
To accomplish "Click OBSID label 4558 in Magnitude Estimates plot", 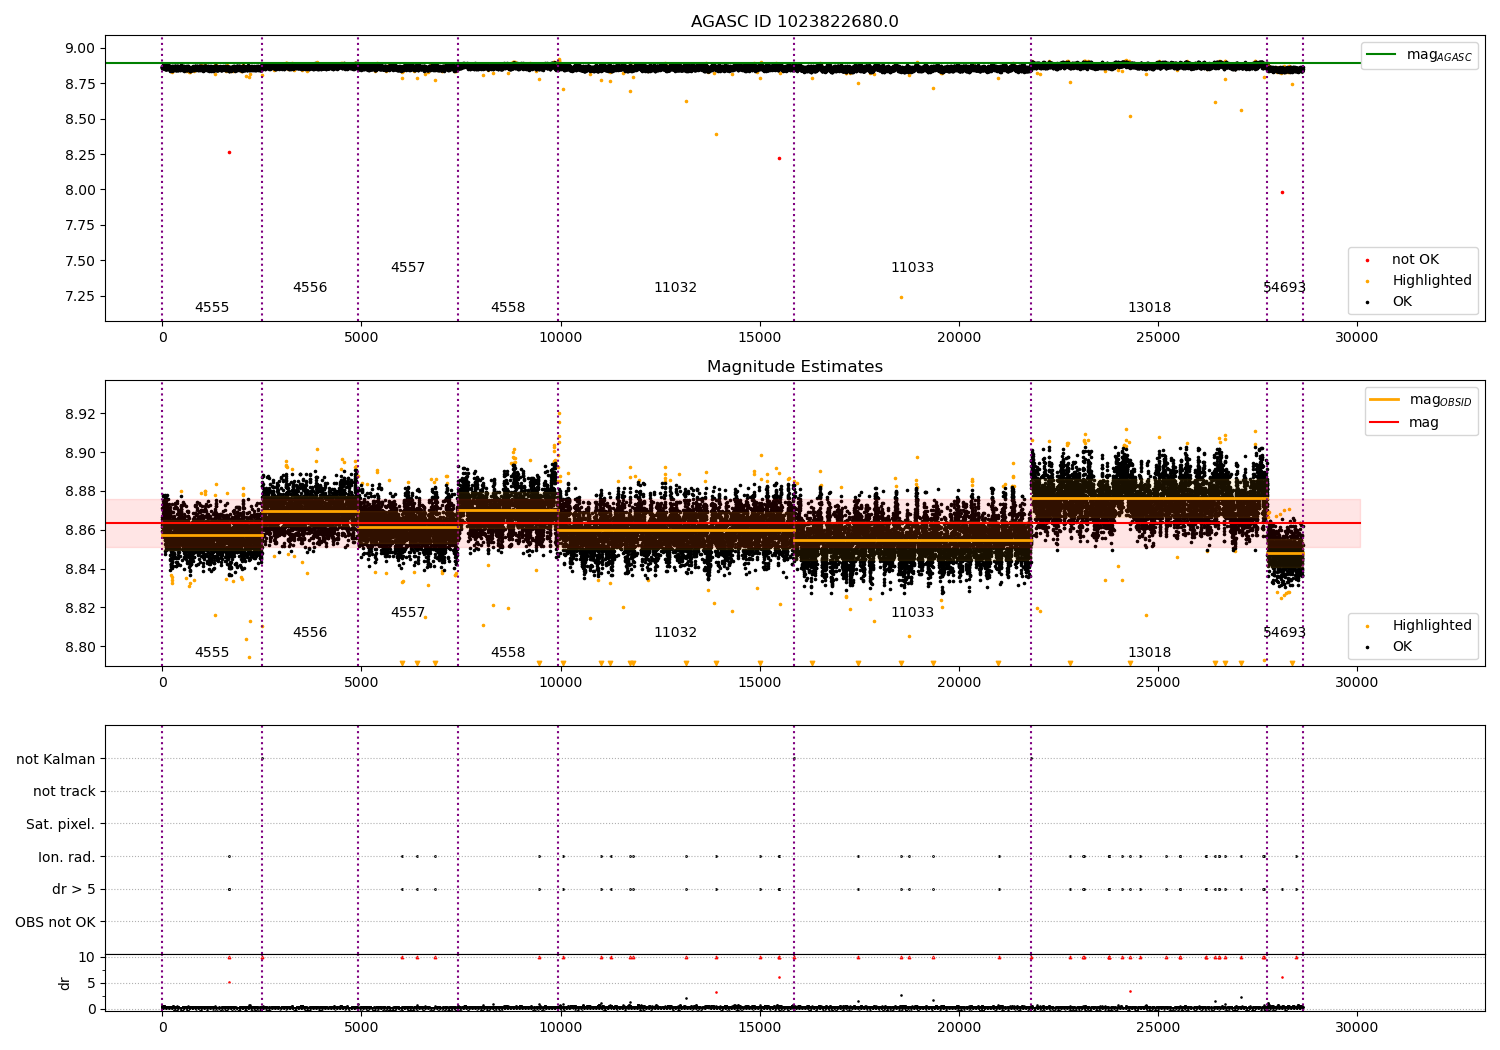I will 508,653.
